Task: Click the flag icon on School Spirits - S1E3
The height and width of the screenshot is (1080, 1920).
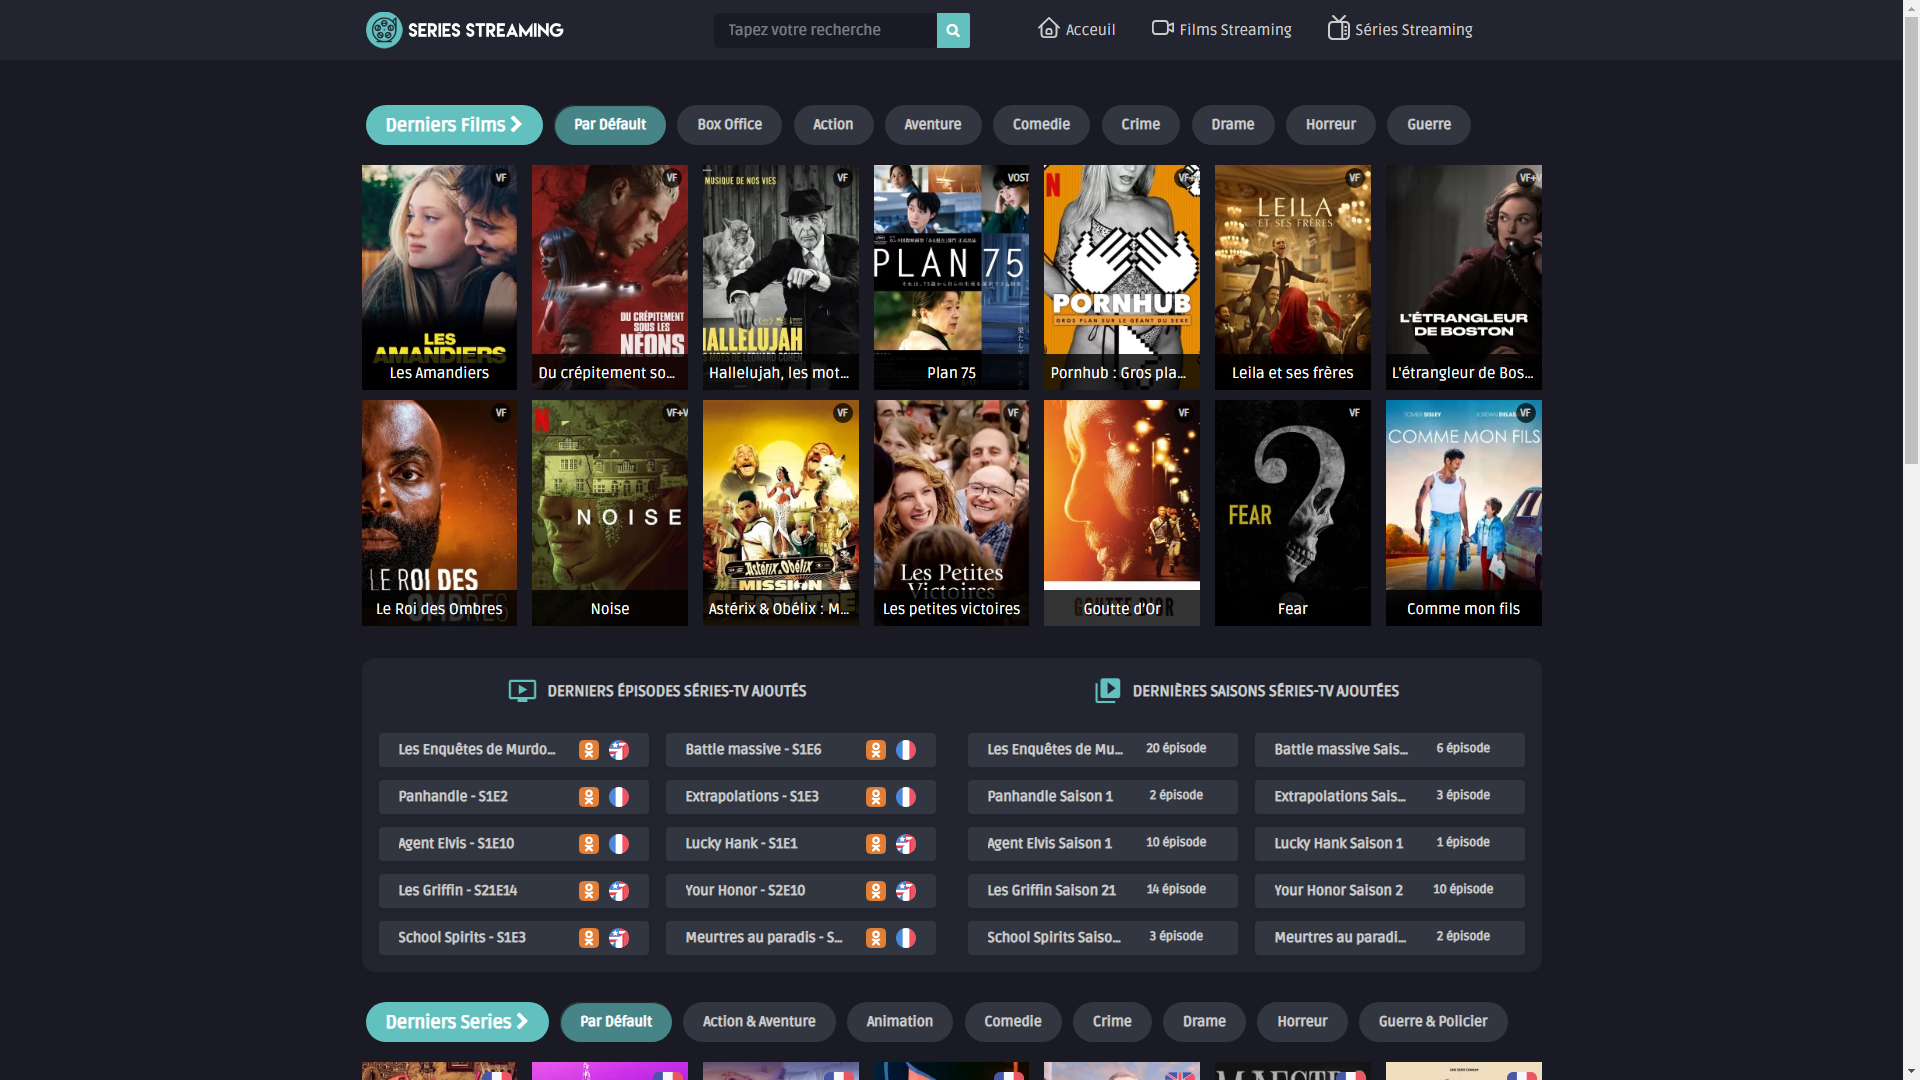Action: pyautogui.click(x=619, y=938)
